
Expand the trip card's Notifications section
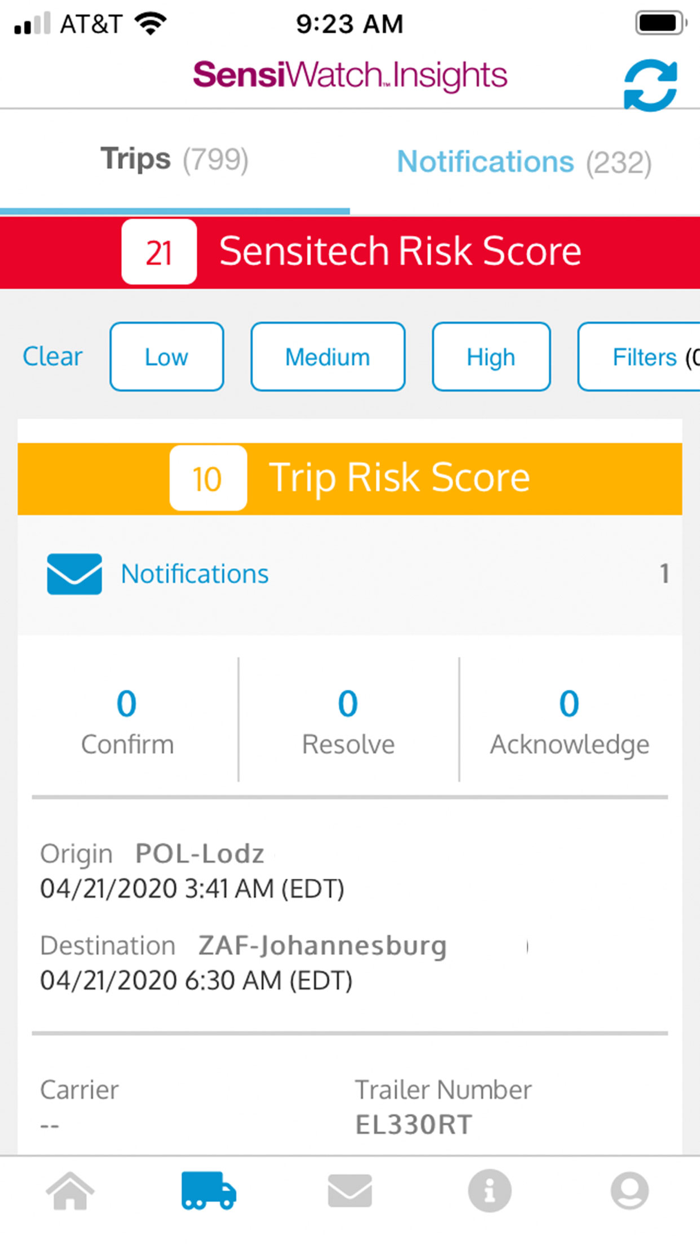pyautogui.click(x=195, y=573)
